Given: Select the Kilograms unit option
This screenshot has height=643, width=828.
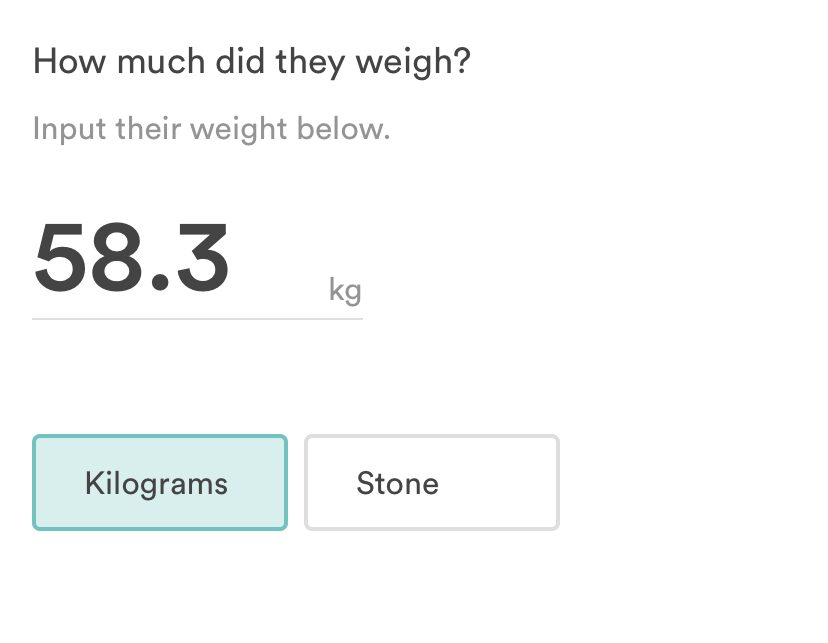Looking at the screenshot, I should [160, 483].
